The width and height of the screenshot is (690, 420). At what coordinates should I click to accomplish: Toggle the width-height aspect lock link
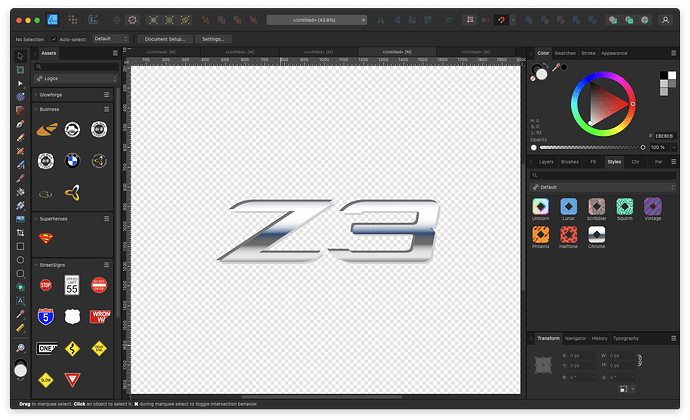[639, 360]
